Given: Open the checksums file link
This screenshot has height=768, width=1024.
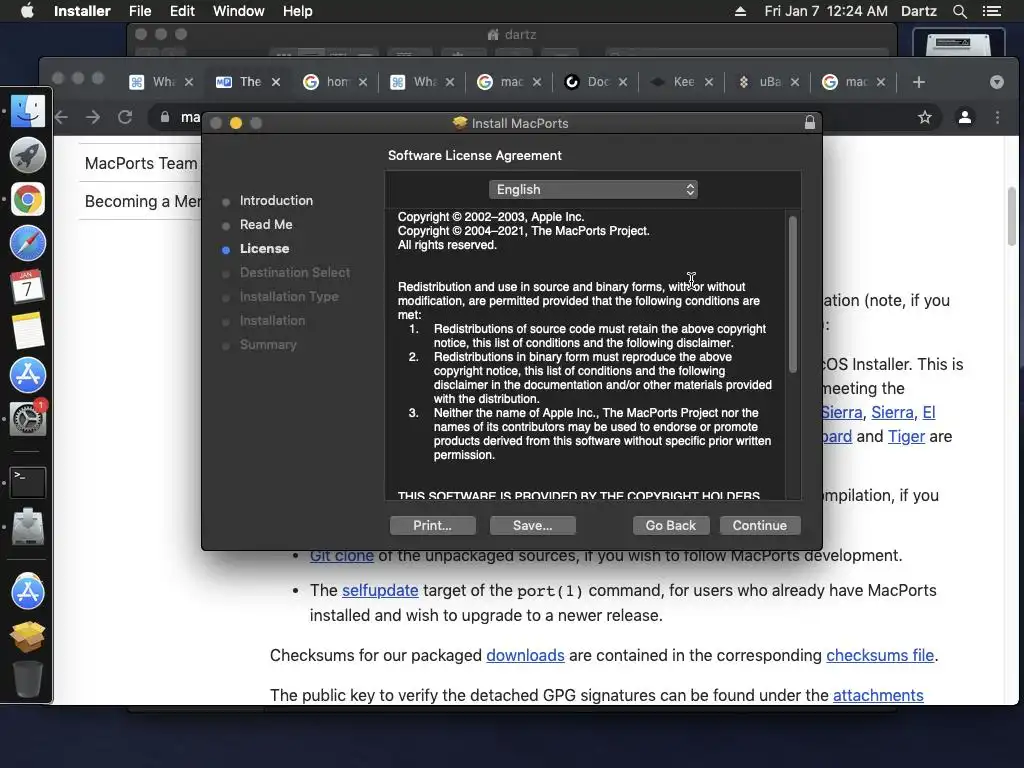Looking at the screenshot, I should pyautogui.click(x=880, y=655).
